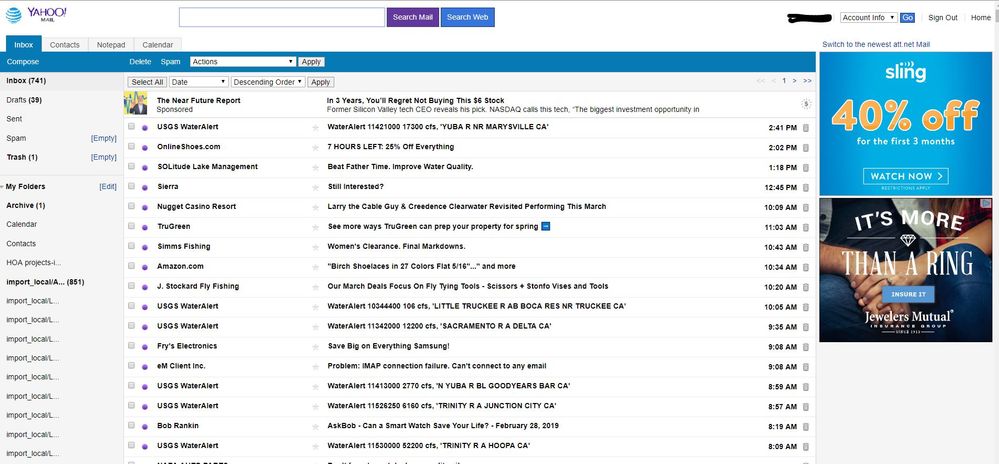Click the sponsored ad dollar icon
This screenshot has width=999, height=464.
806,104
